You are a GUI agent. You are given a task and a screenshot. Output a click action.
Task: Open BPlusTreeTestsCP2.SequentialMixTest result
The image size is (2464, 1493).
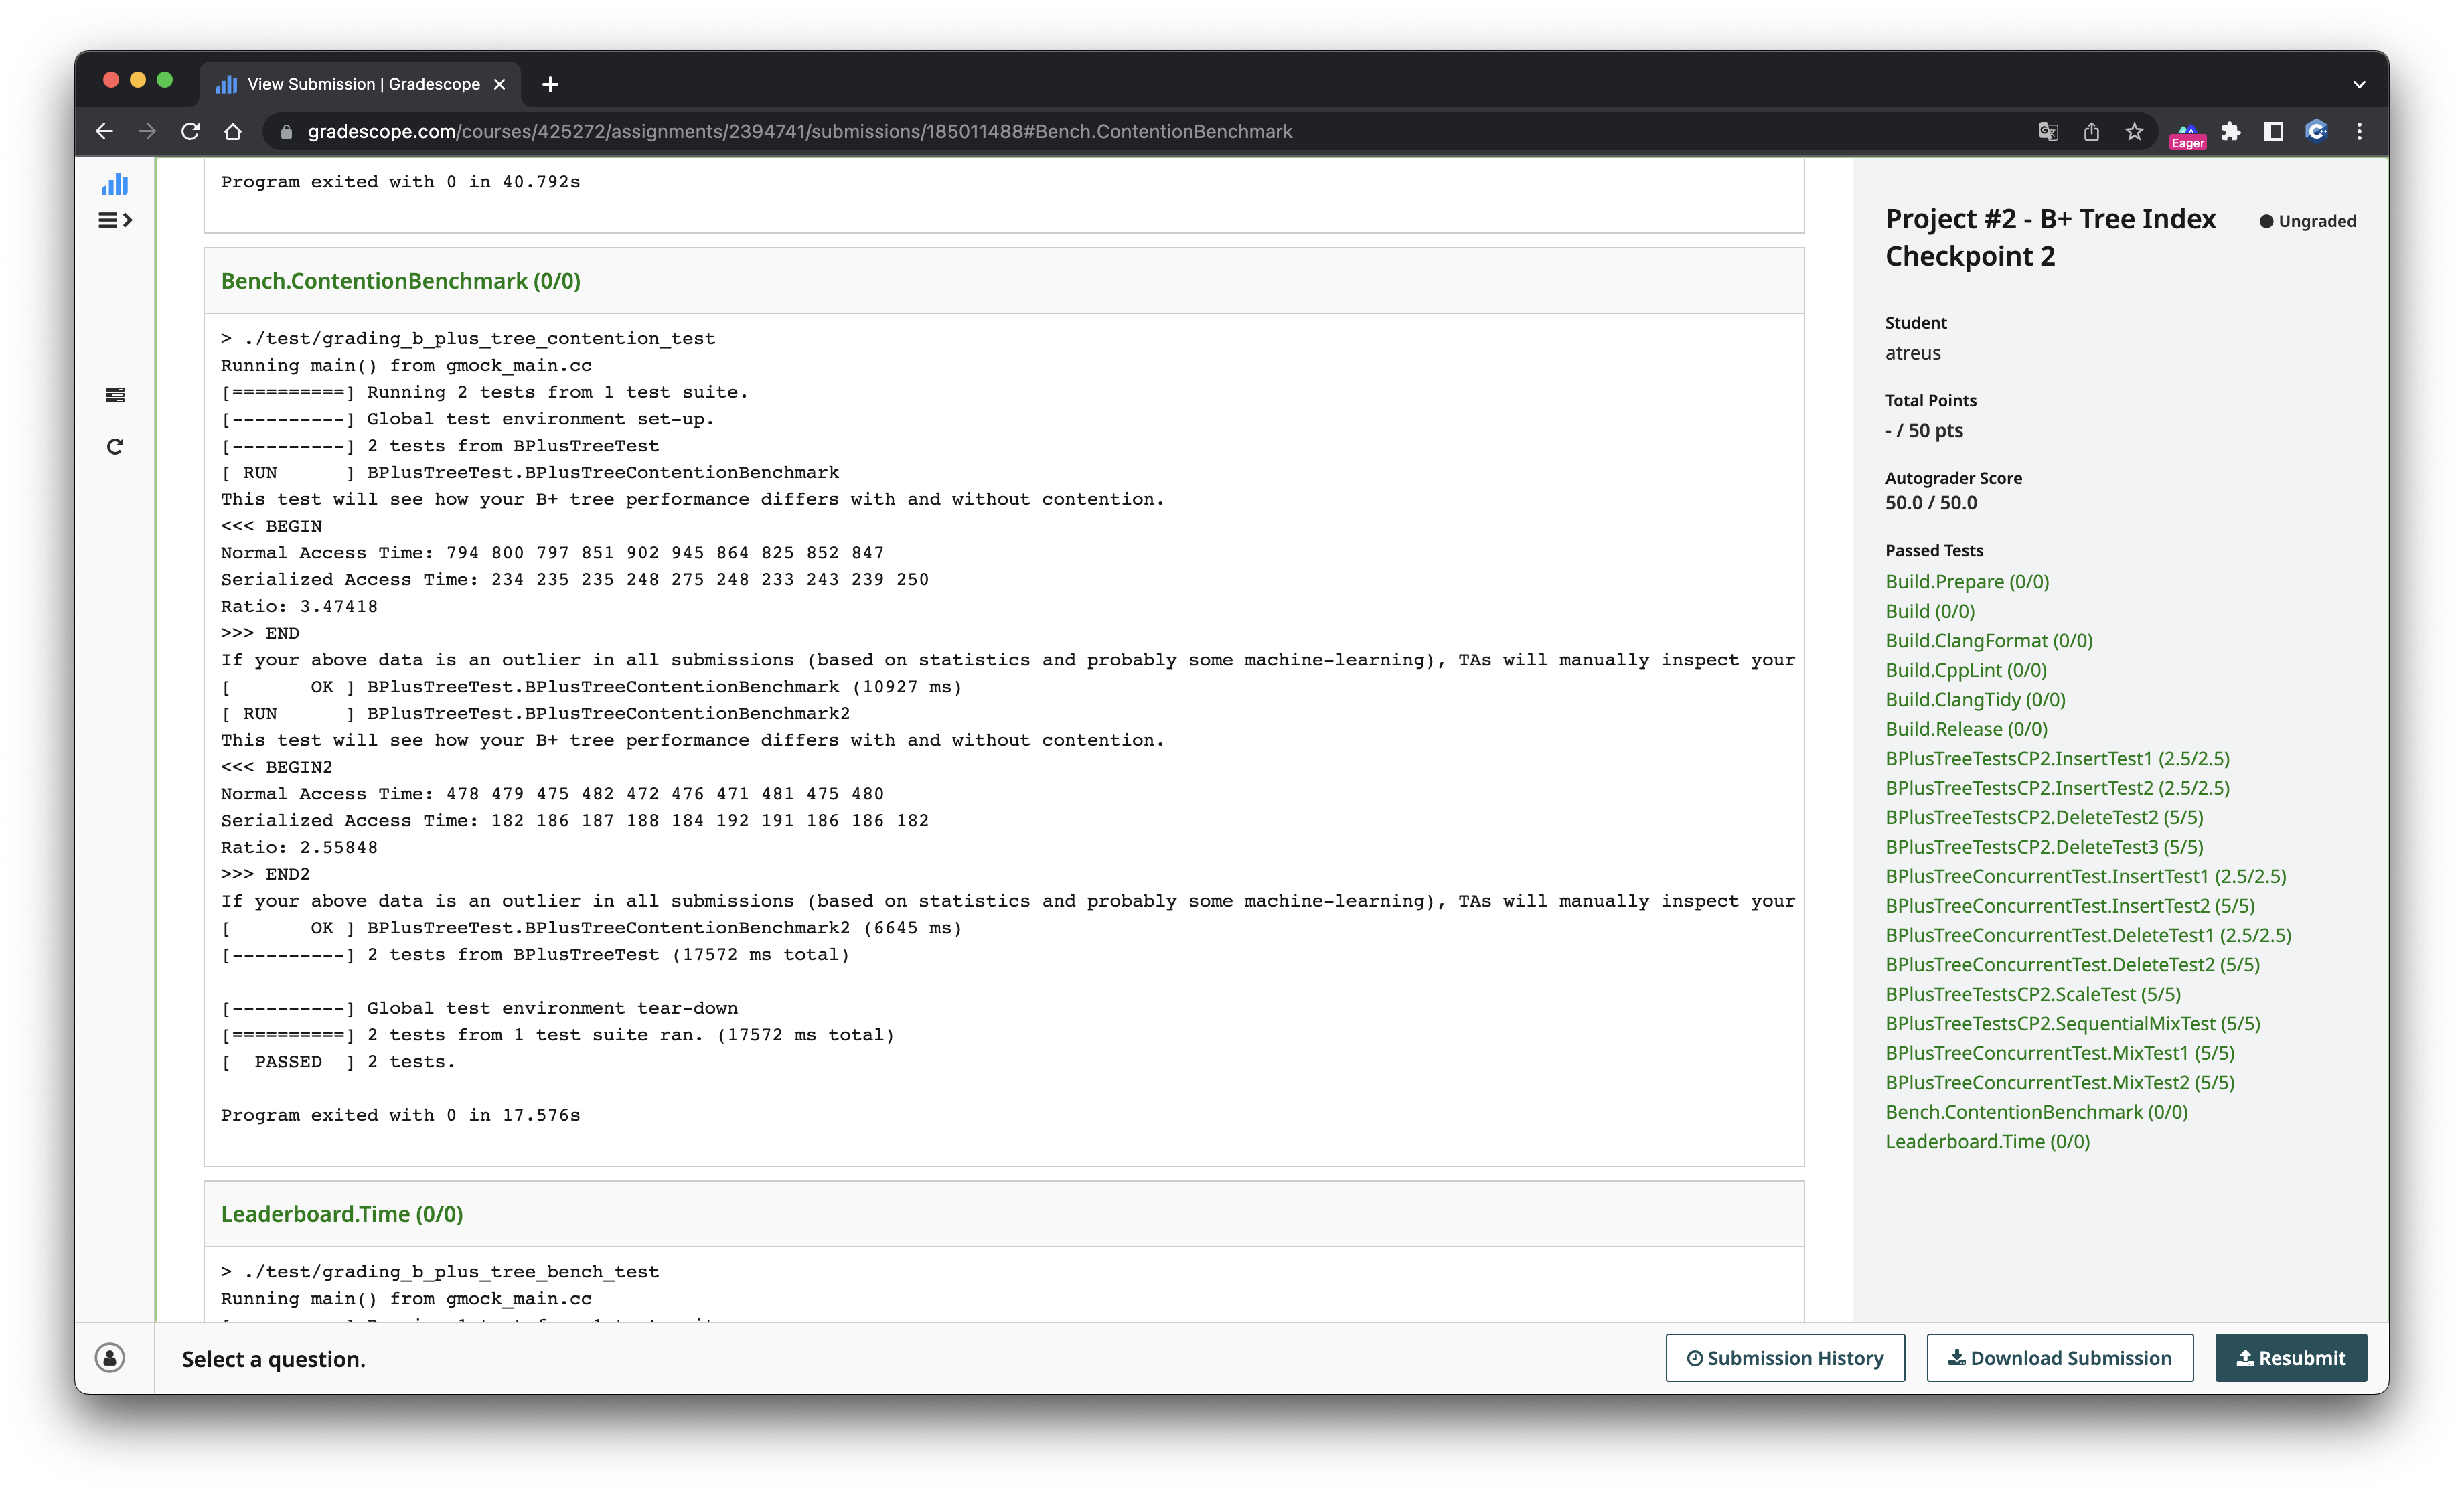(2072, 1023)
